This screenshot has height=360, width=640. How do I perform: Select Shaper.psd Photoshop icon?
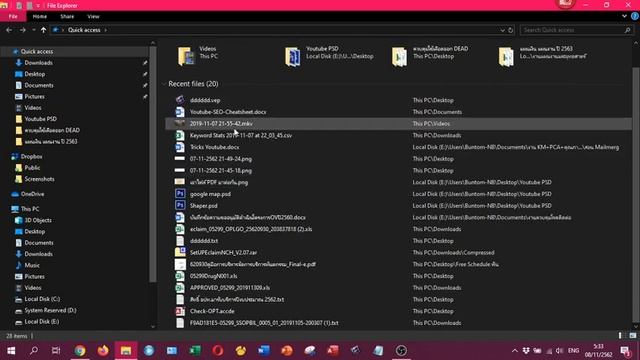[x=180, y=206]
